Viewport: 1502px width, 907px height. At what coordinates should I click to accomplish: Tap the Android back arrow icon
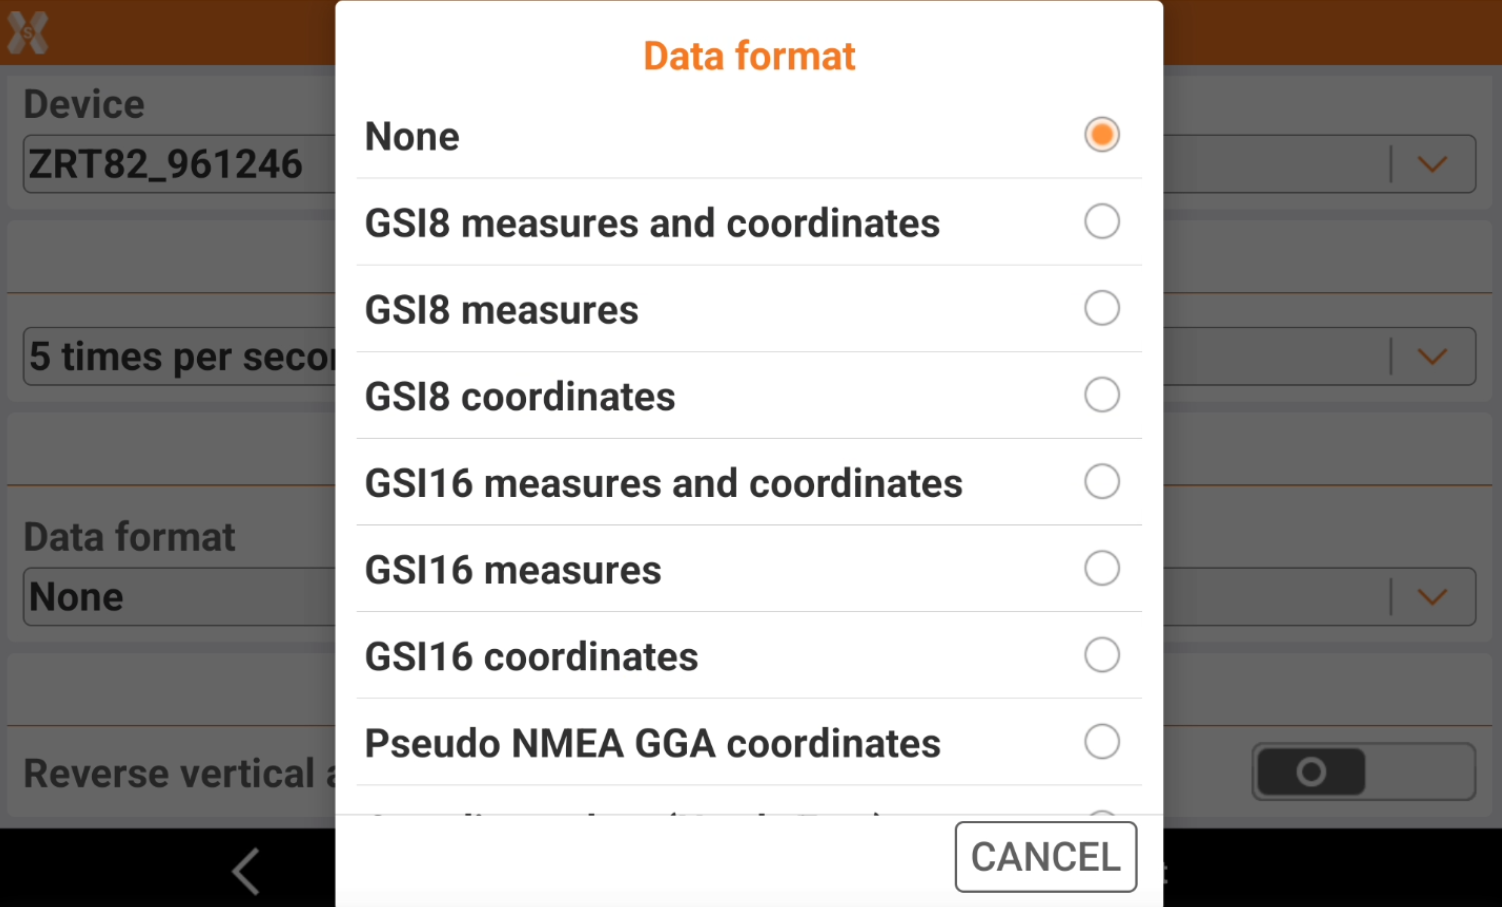pyautogui.click(x=246, y=870)
